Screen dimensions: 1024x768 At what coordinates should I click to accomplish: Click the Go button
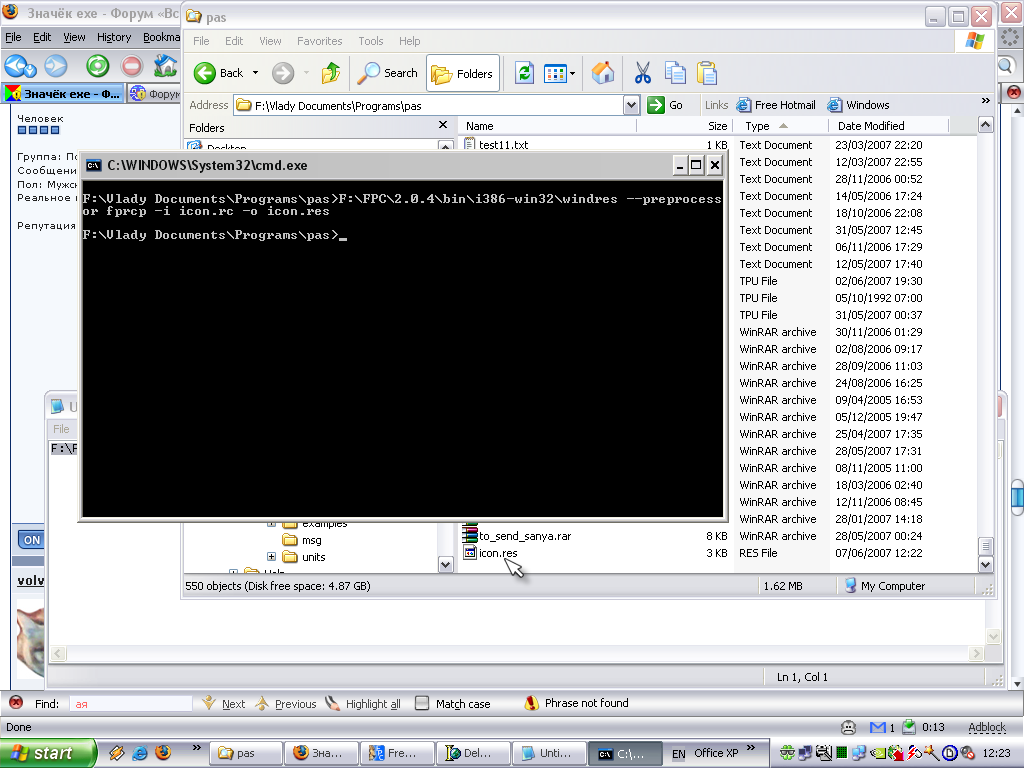coord(667,105)
